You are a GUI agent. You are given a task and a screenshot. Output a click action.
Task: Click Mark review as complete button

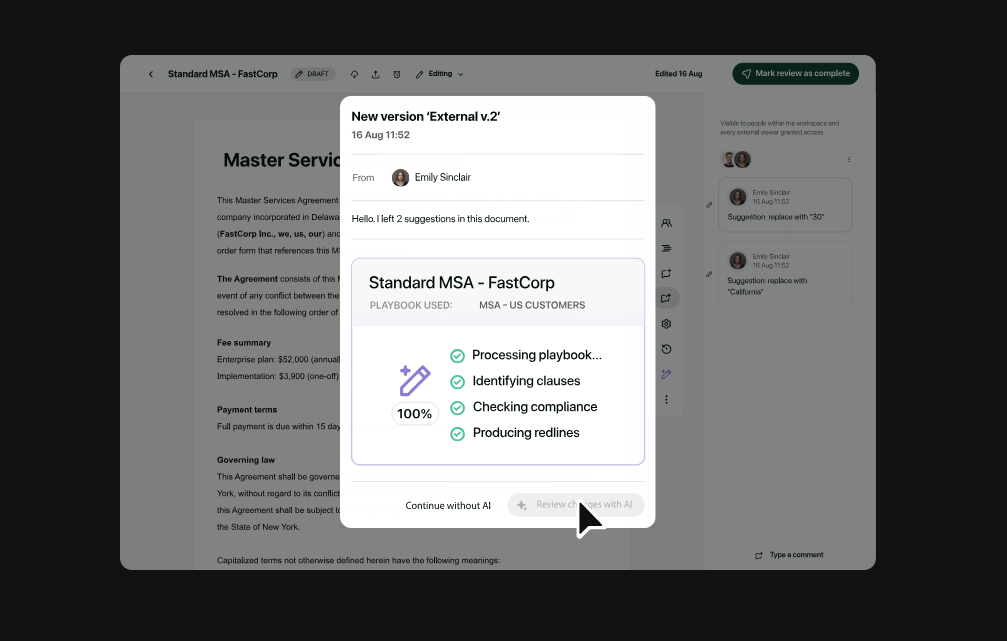795,73
